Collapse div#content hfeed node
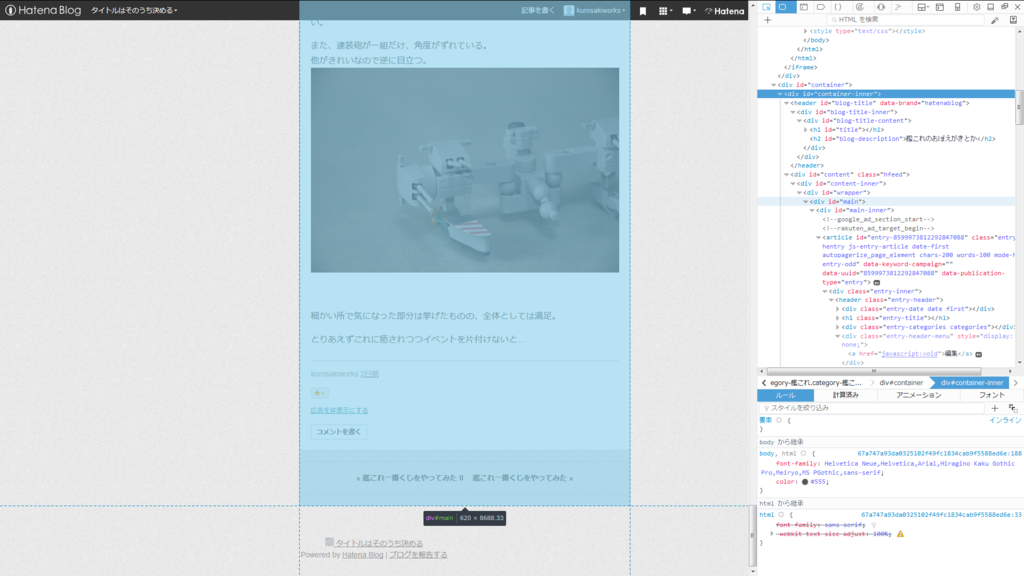This screenshot has height=576, width=1024. coord(786,175)
